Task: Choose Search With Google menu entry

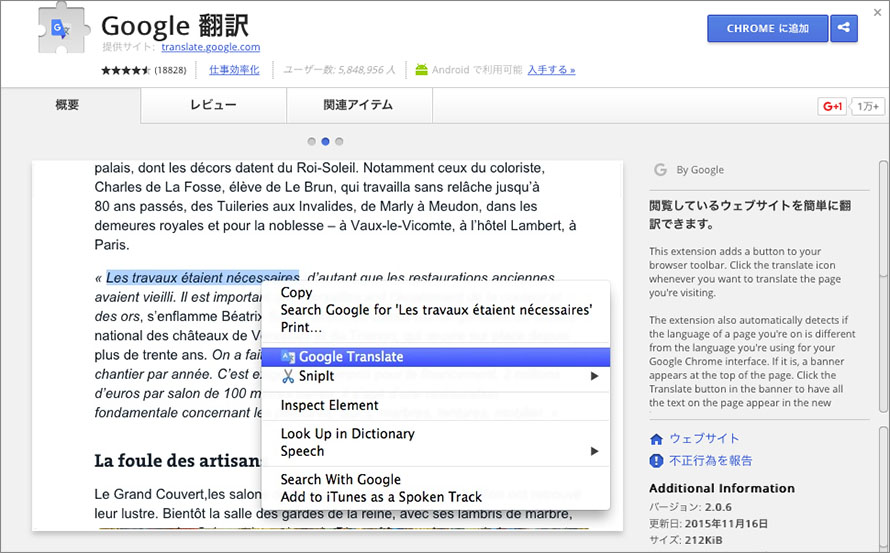Action: click(x=435, y=480)
